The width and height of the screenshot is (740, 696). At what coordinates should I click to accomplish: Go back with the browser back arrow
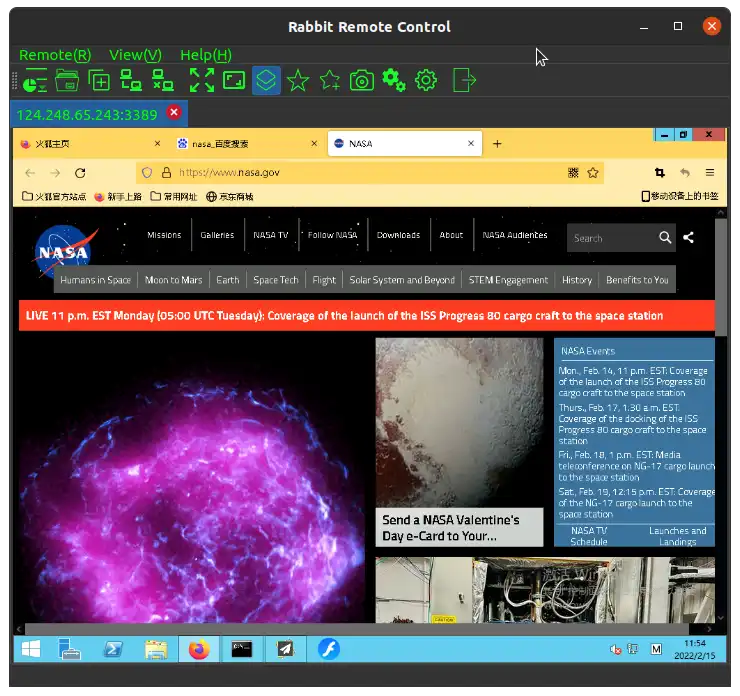click(30, 173)
